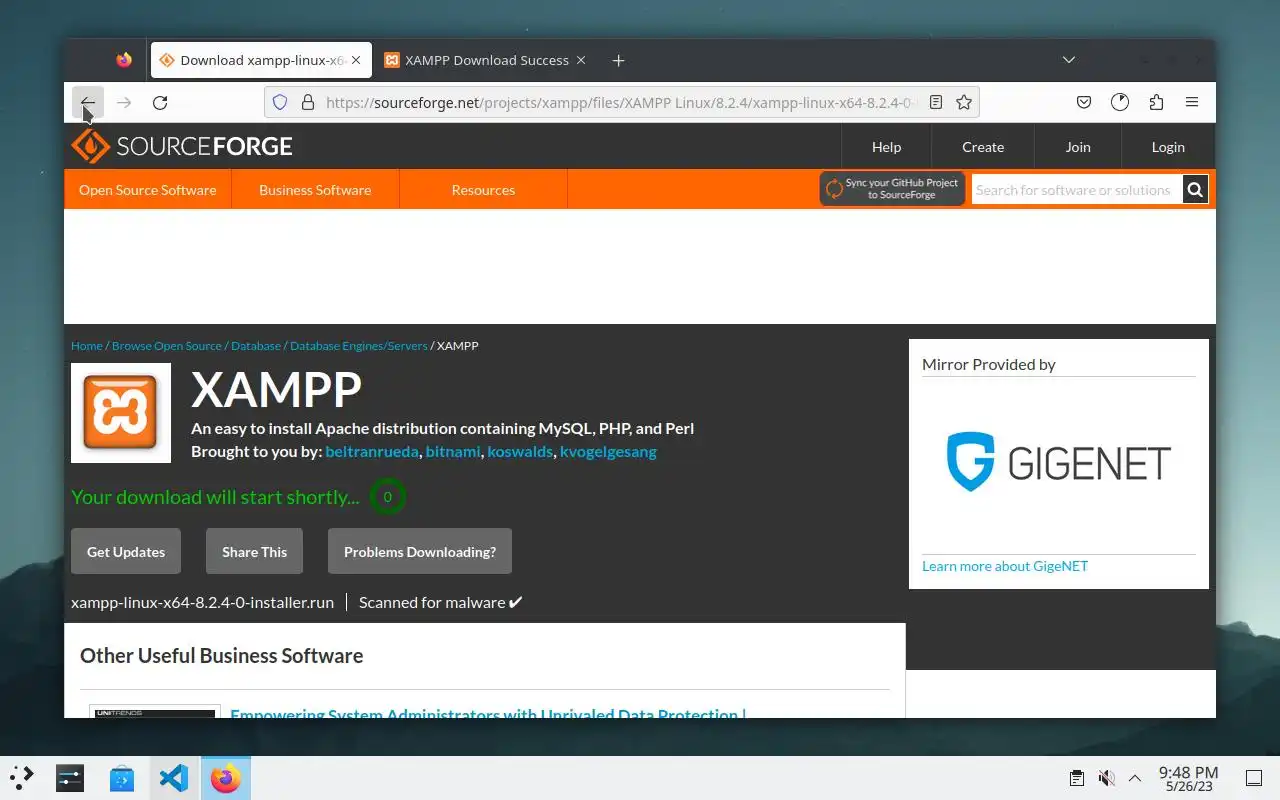Click the Firefox account circle icon
This screenshot has height=800, width=1280.
1120,102
